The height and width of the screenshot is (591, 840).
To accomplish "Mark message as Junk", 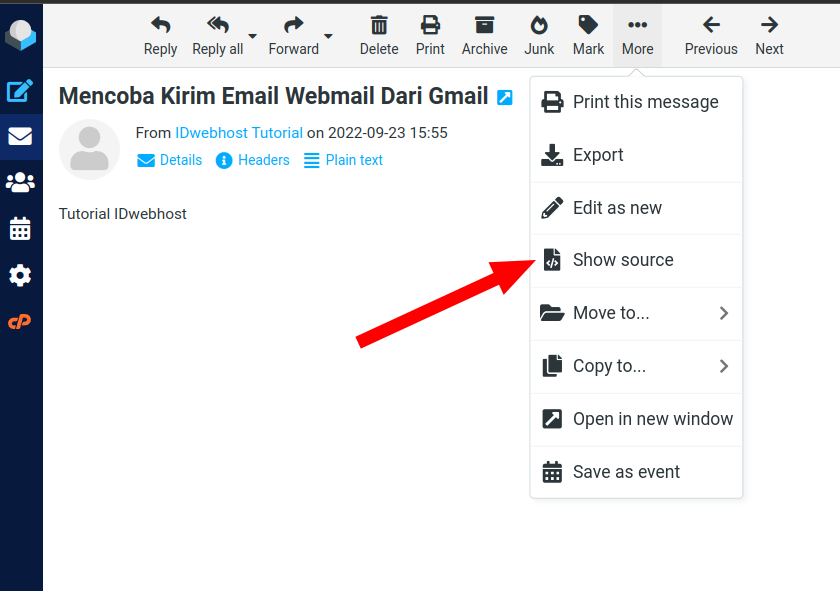I will [539, 36].
